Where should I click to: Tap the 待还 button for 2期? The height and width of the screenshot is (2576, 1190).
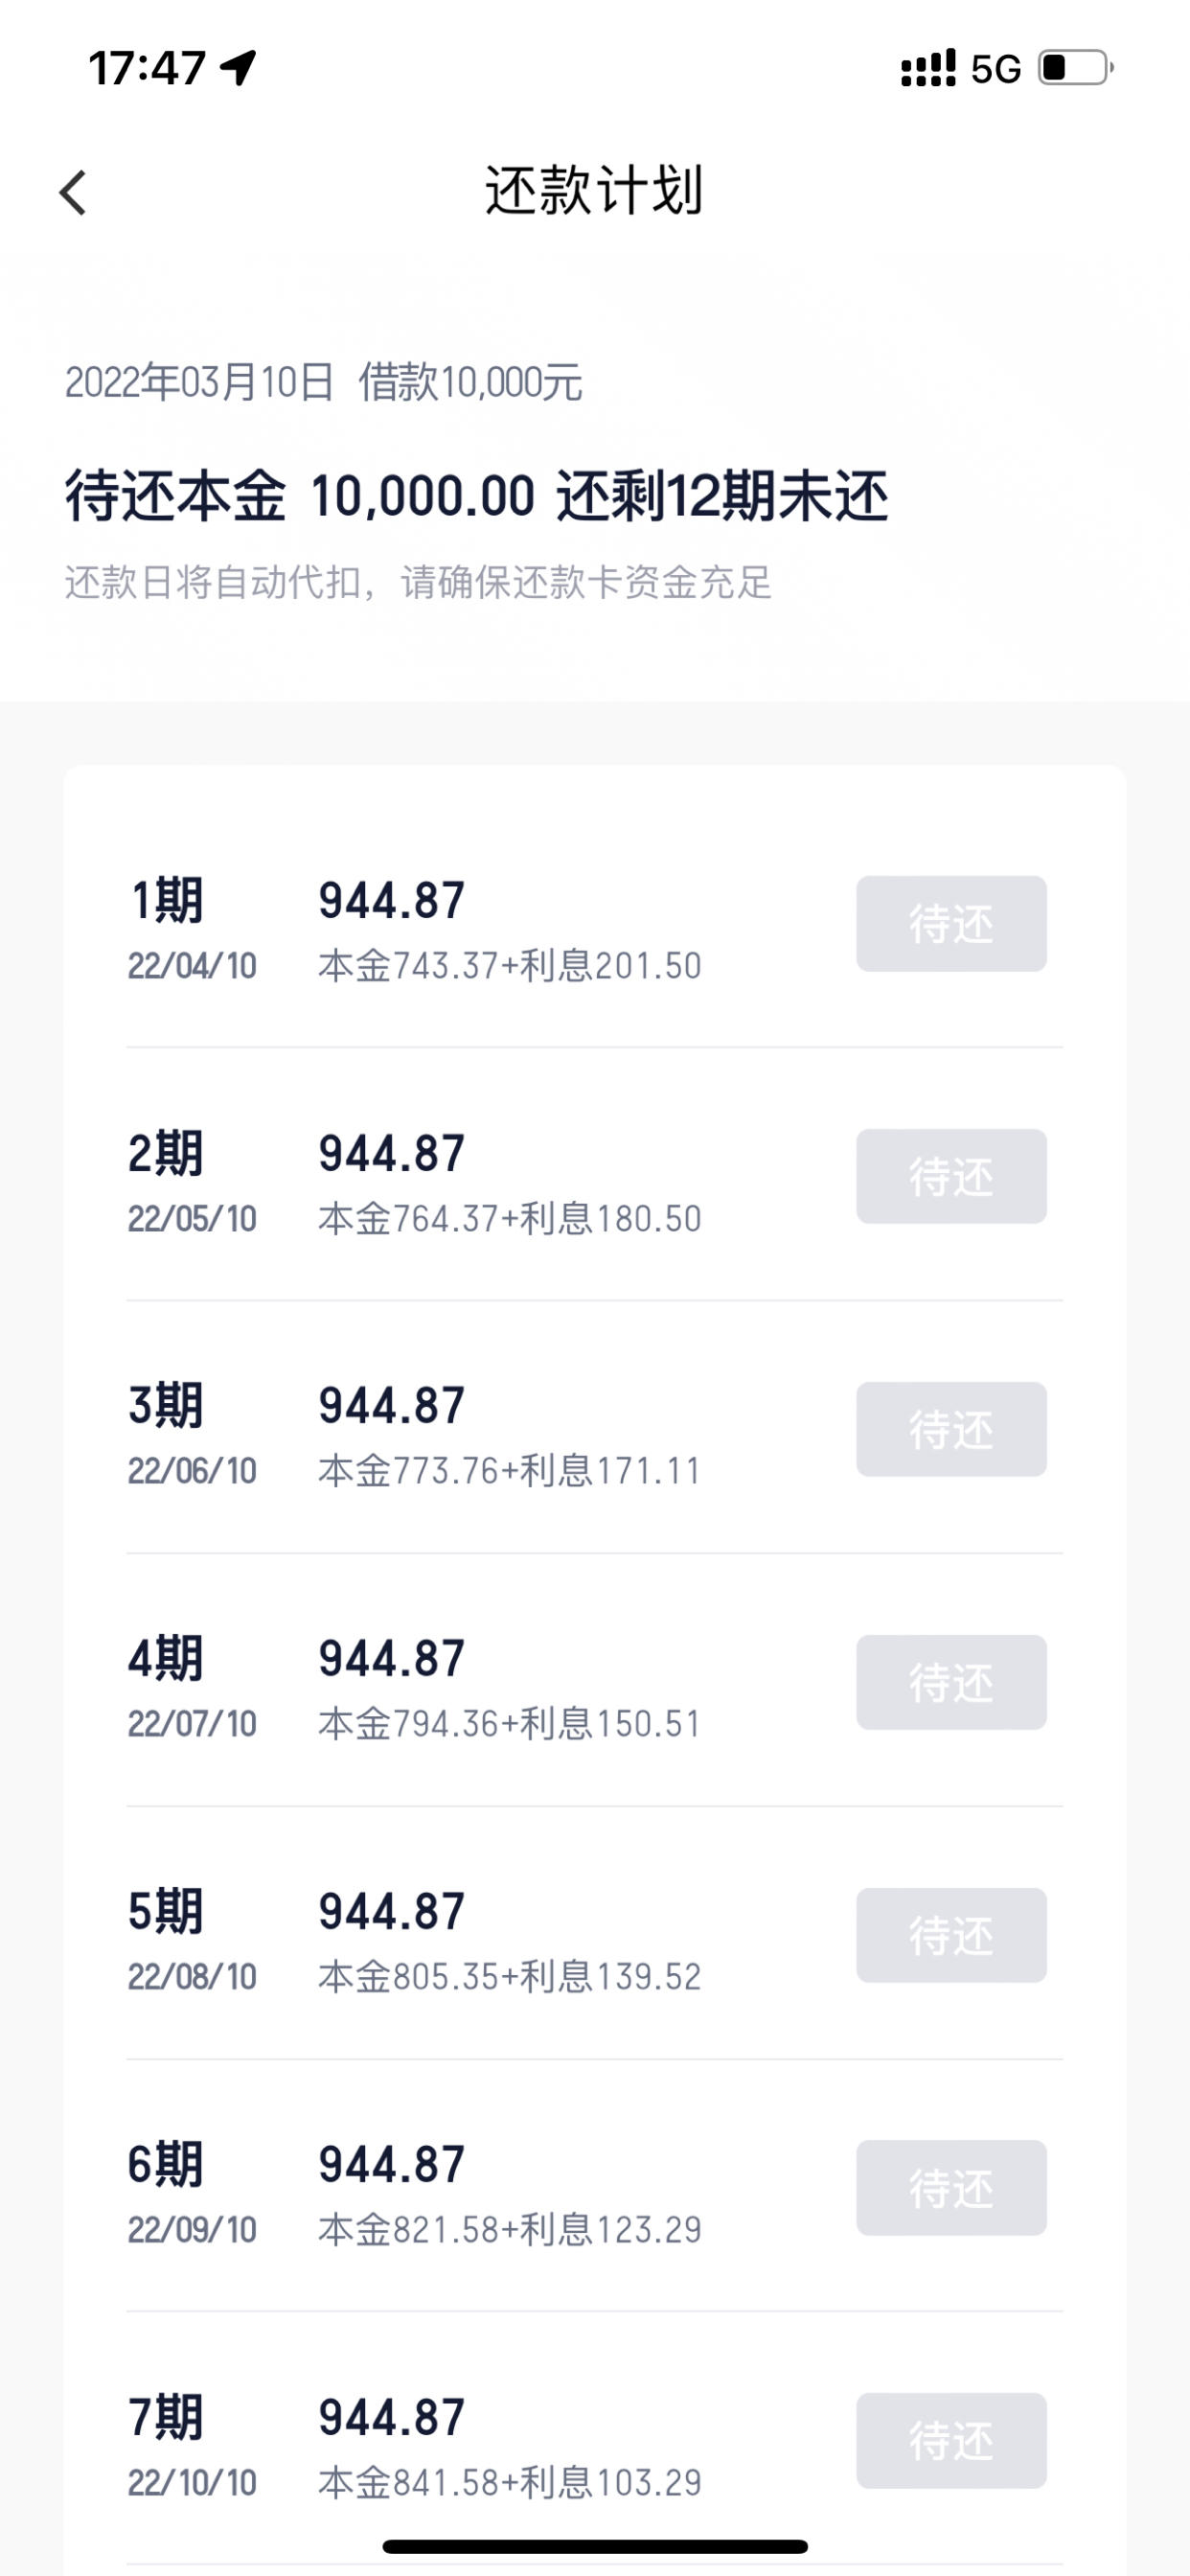tap(951, 1177)
